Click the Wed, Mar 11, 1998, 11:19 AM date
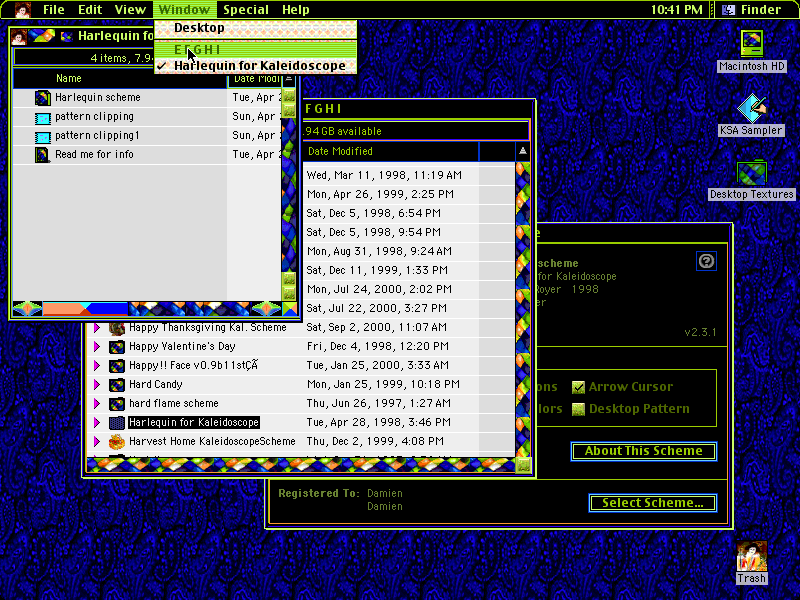 click(384, 176)
